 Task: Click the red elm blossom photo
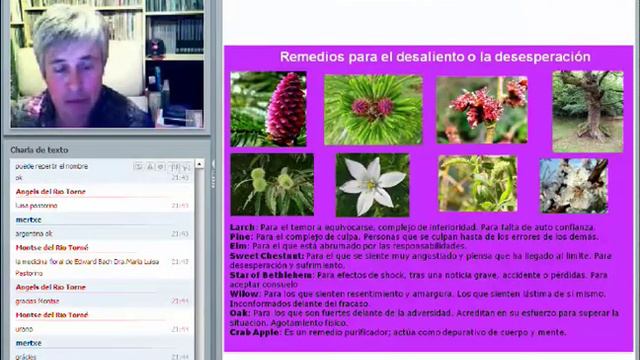(482, 110)
